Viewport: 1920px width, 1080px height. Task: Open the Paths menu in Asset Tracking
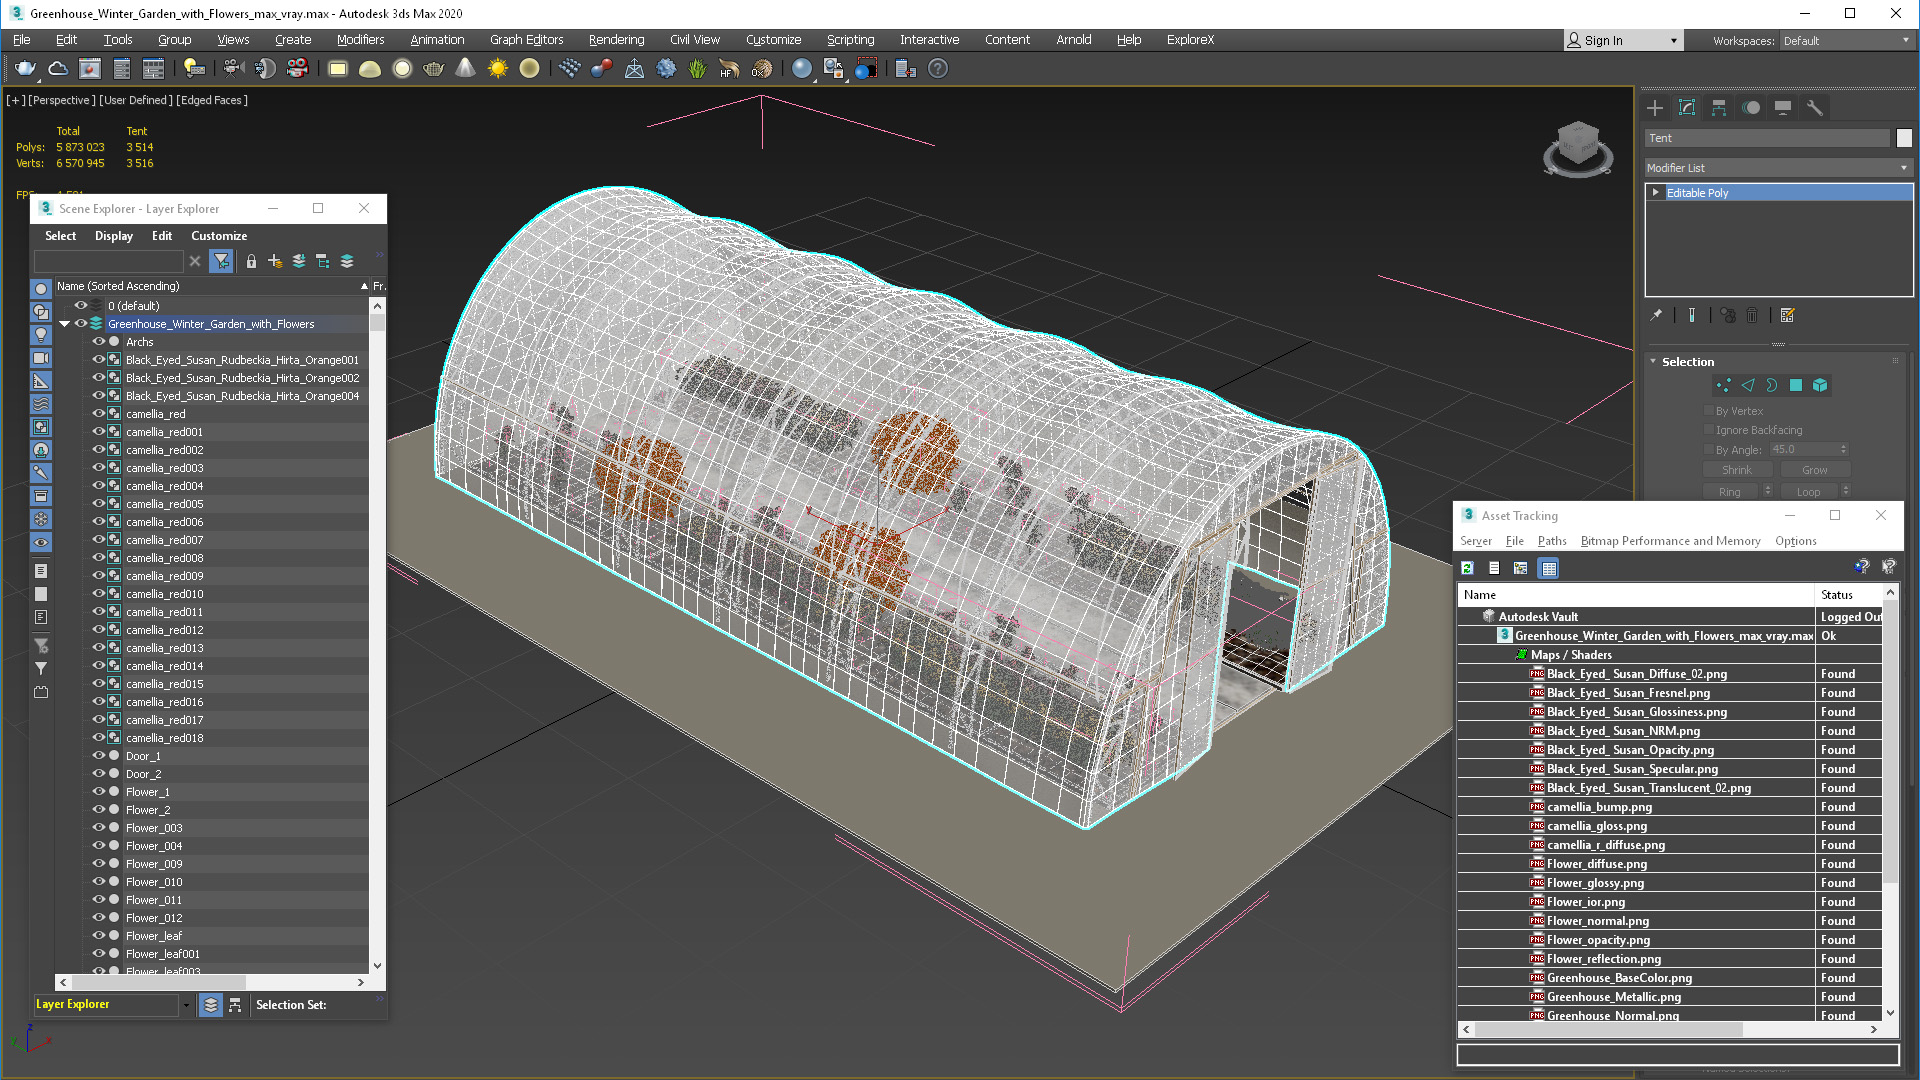click(x=1552, y=541)
